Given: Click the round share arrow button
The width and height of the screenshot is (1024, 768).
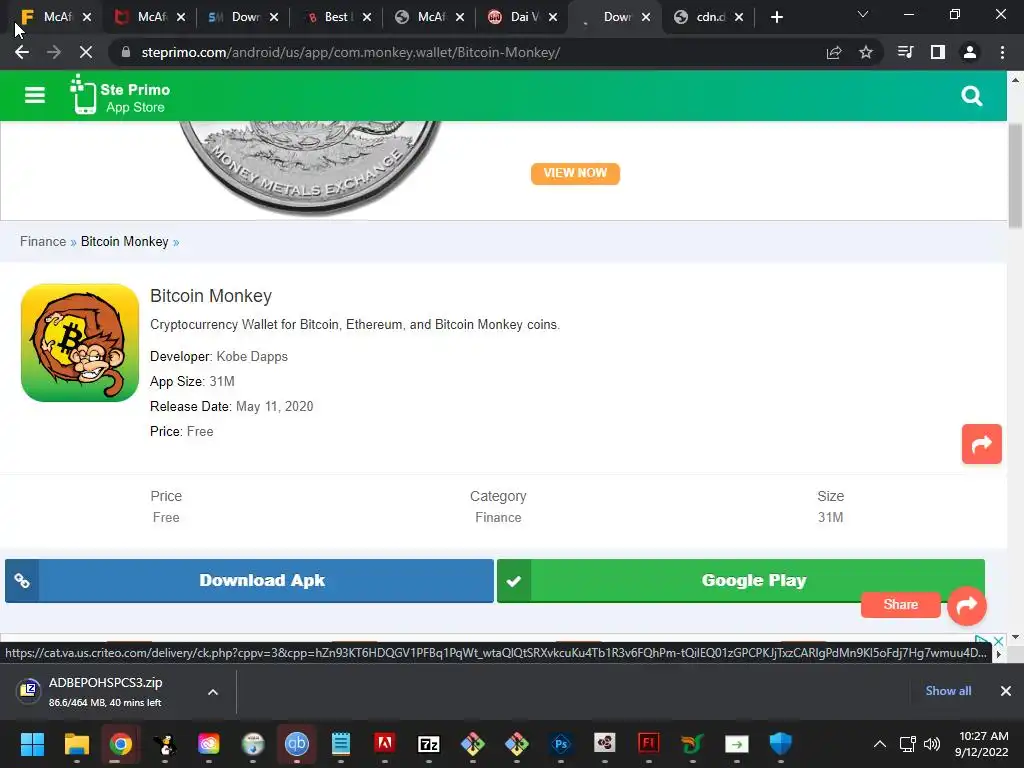Looking at the screenshot, I should click(x=967, y=605).
